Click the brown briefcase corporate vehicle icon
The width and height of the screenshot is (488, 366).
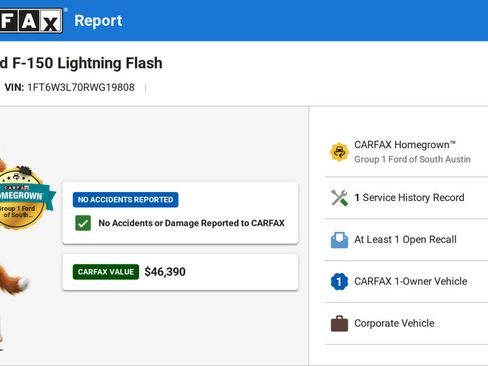click(339, 323)
